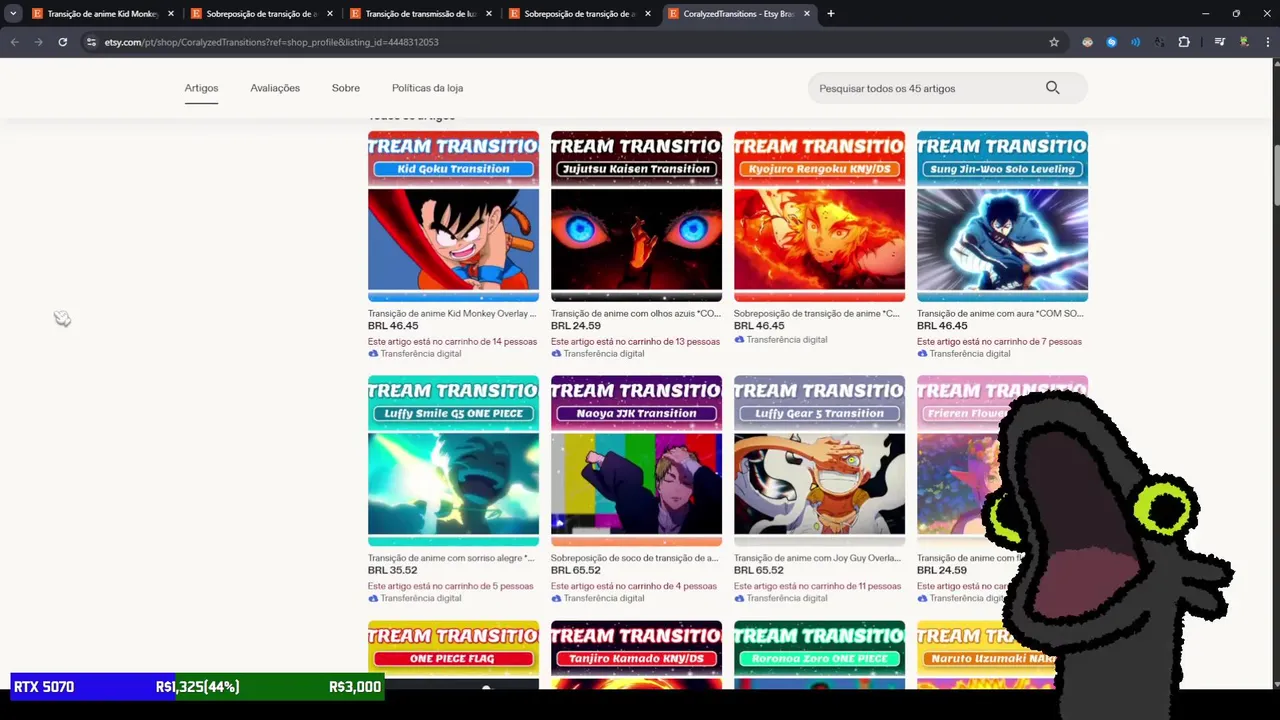Open the Sung Jin-Woo Solo Leveling thumbnail
Screen dimensions: 1280x720
click(1002, 216)
